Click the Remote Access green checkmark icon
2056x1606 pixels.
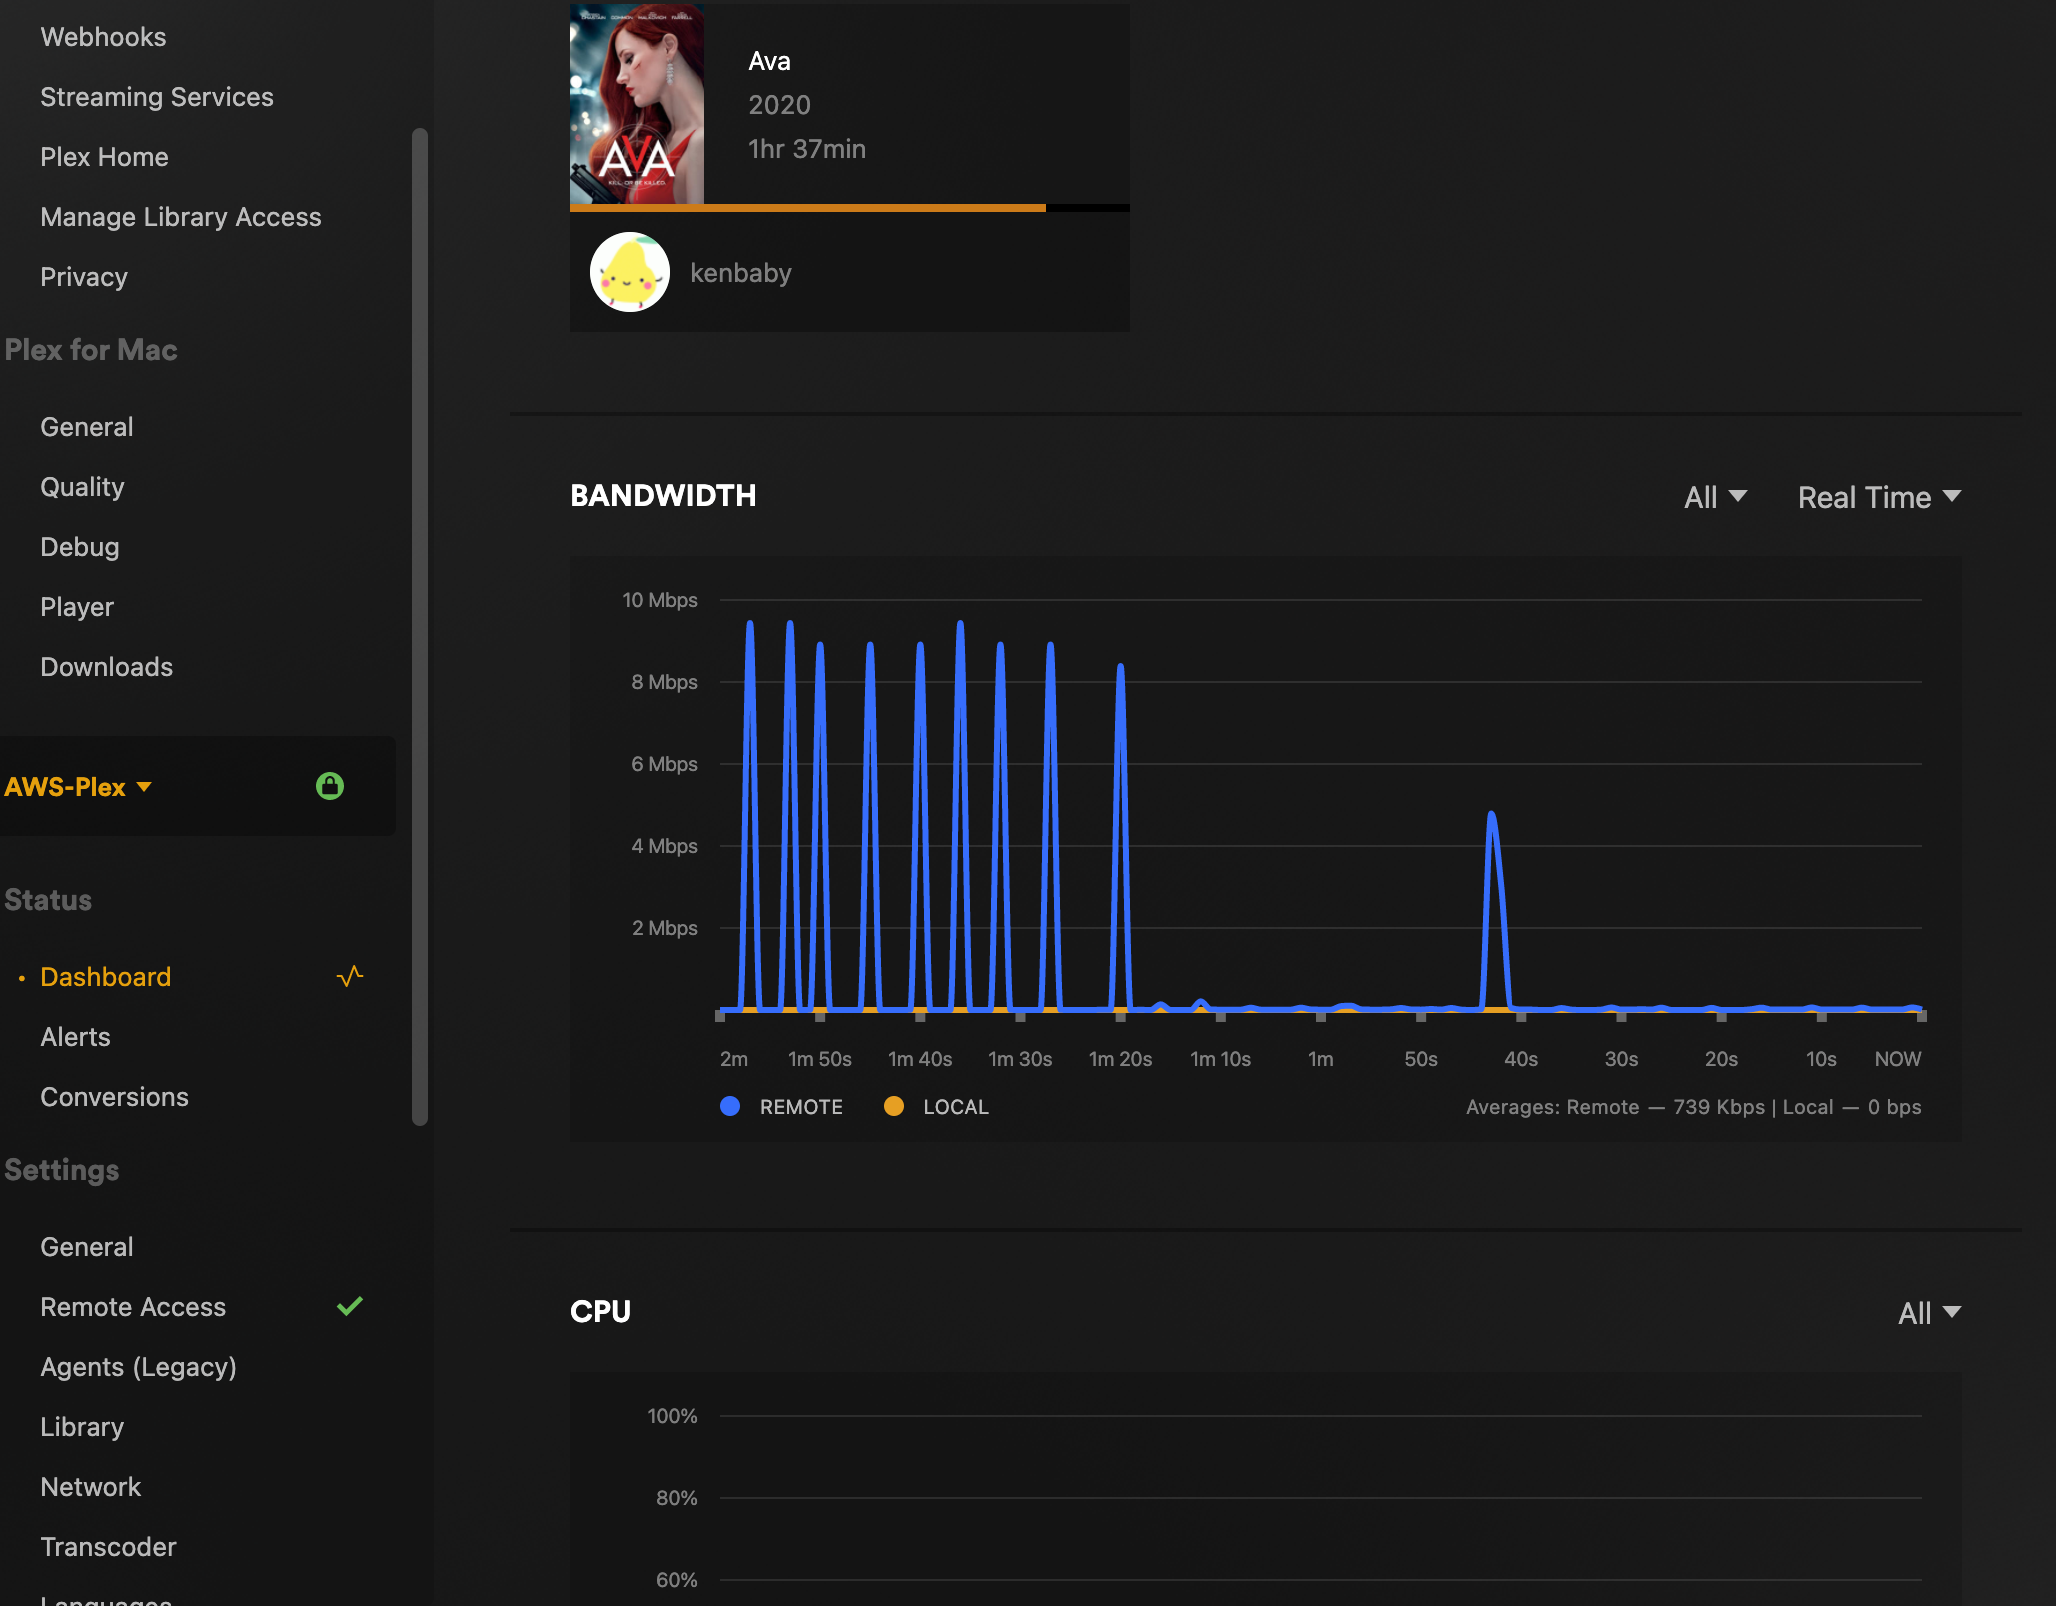point(350,1306)
